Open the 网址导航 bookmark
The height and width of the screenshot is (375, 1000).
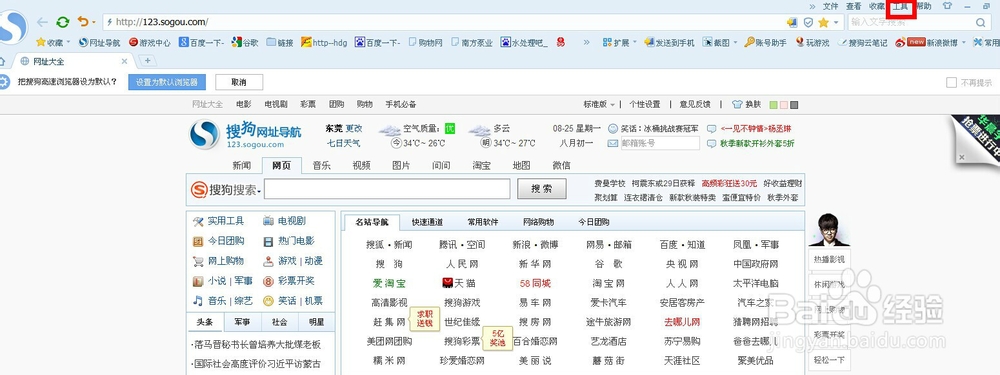(x=99, y=43)
